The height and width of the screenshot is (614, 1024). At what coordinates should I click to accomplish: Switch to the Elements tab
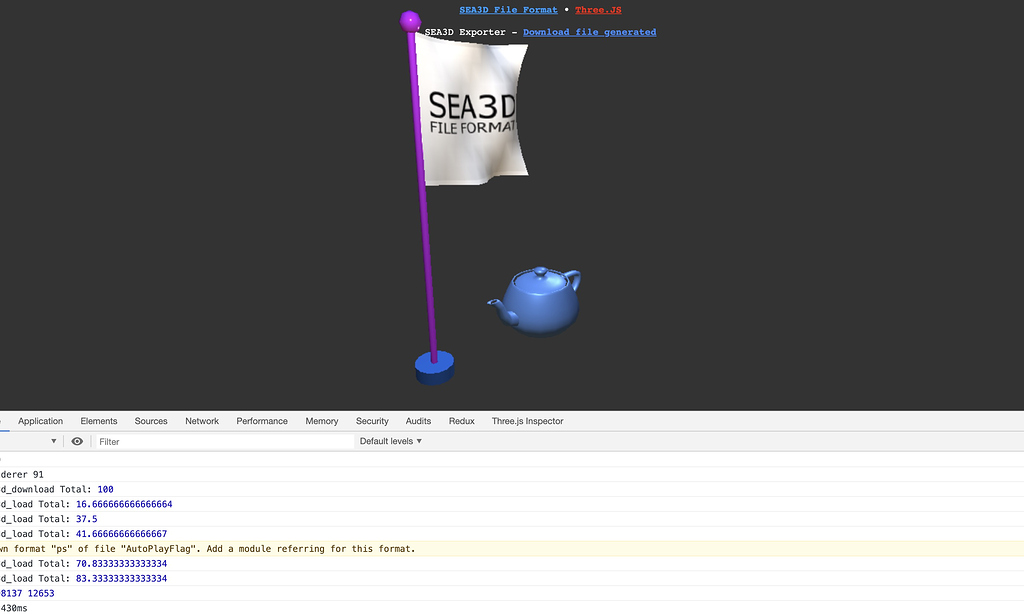click(x=98, y=421)
